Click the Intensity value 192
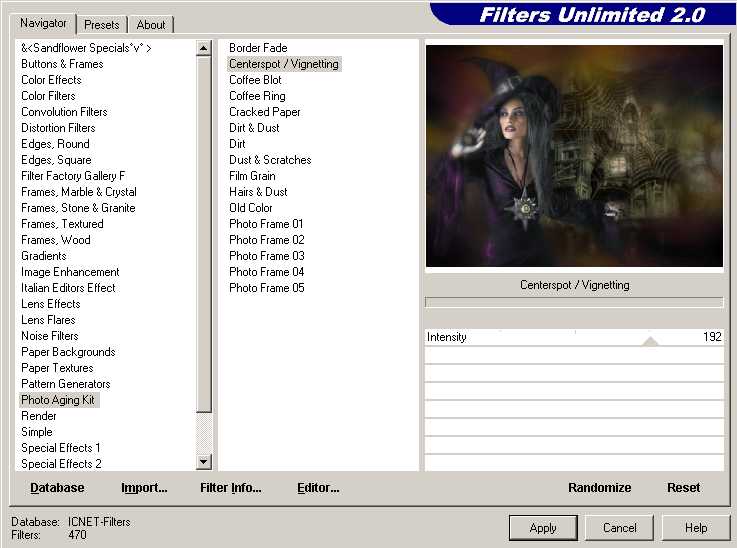Screen dimensions: 737x548 (x=712, y=337)
